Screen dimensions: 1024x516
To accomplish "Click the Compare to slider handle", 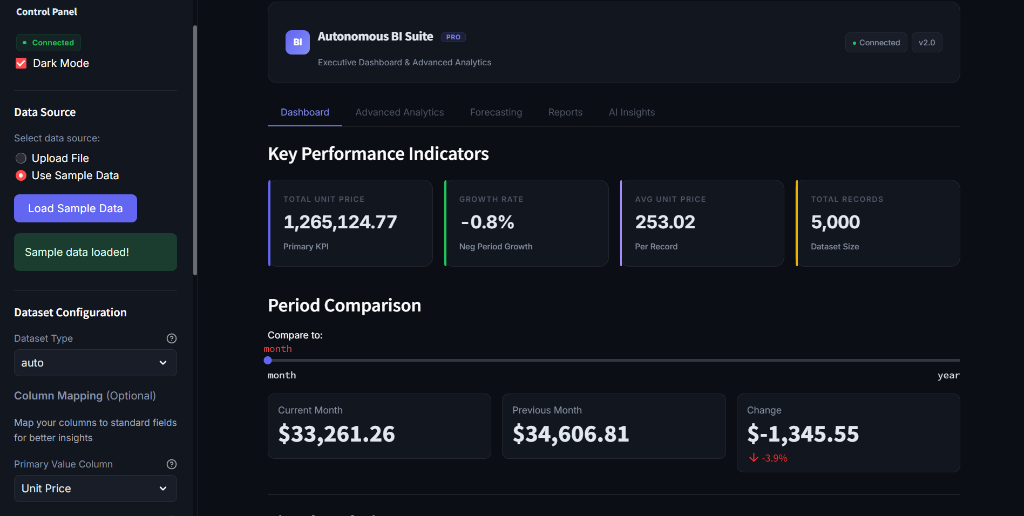I will point(268,361).
